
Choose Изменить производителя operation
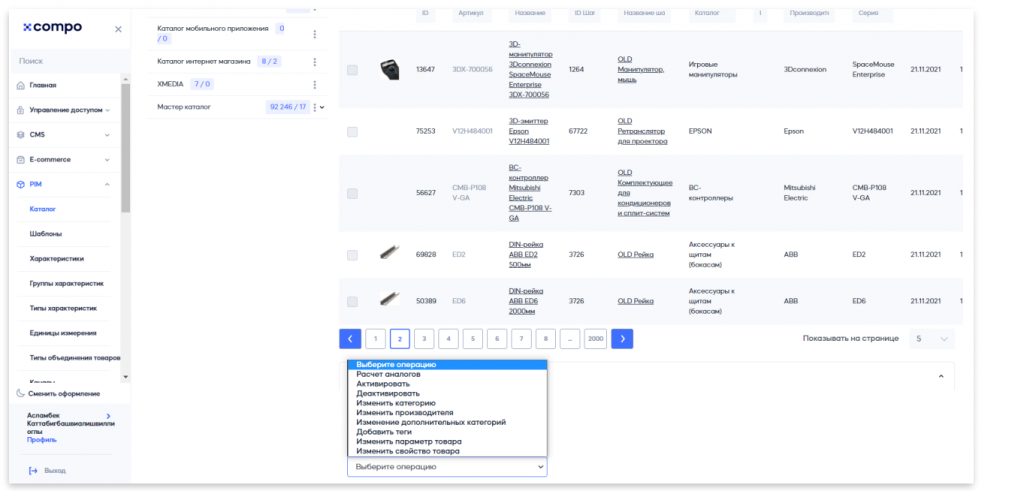tap(447, 413)
